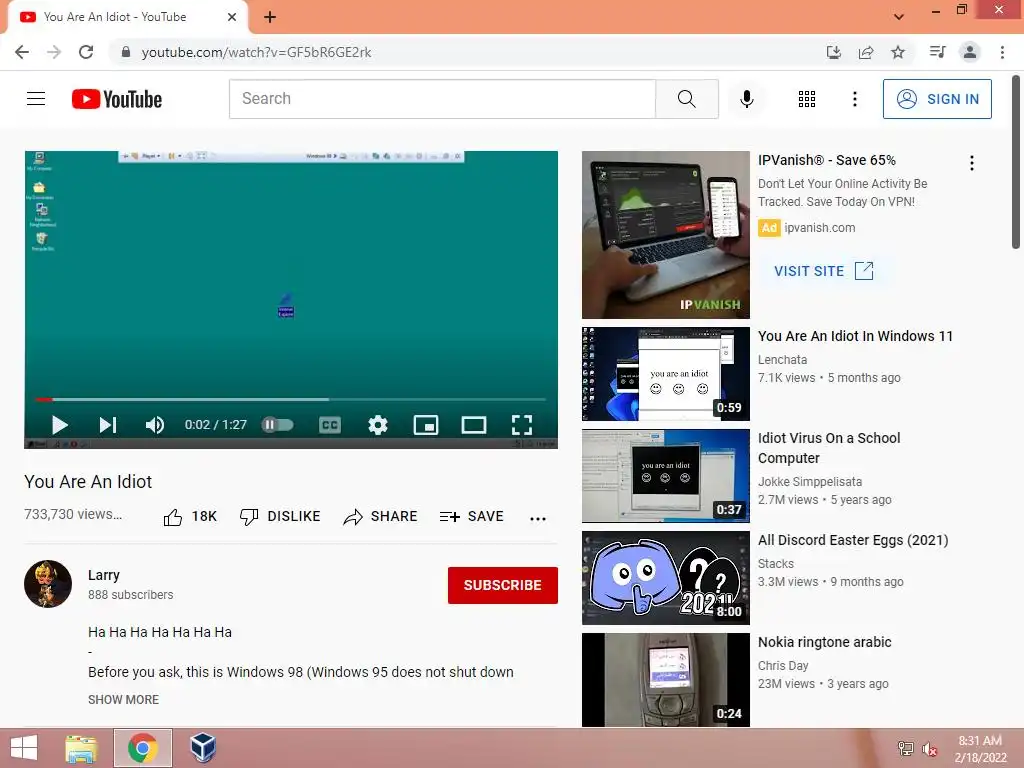Screen dimensions: 1024x768
Task: Skip to the next video
Action: (x=108, y=425)
